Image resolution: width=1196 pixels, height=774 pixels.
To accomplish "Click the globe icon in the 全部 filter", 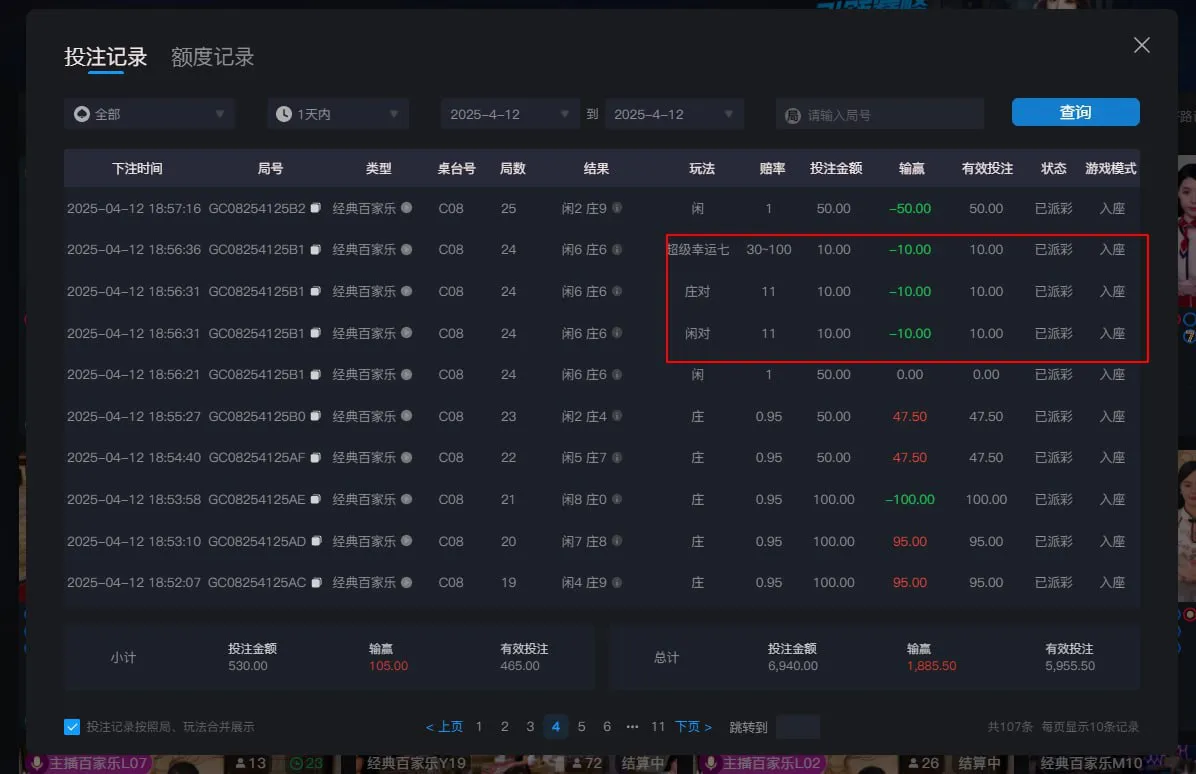I will click(81, 113).
